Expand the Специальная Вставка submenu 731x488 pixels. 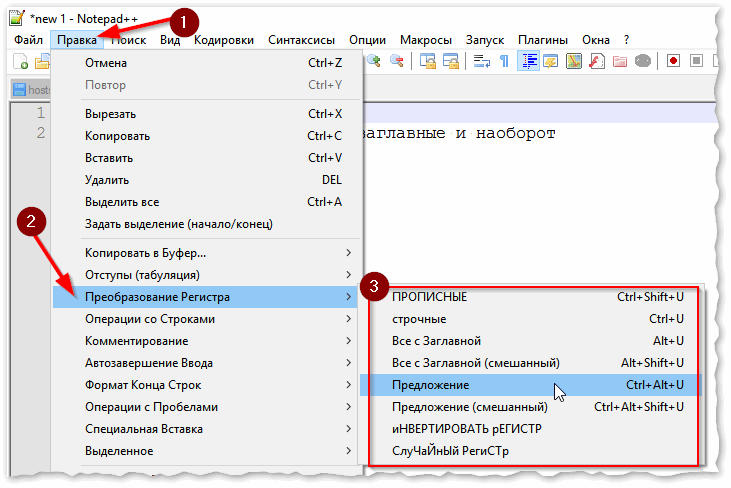[x=207, y=429]
